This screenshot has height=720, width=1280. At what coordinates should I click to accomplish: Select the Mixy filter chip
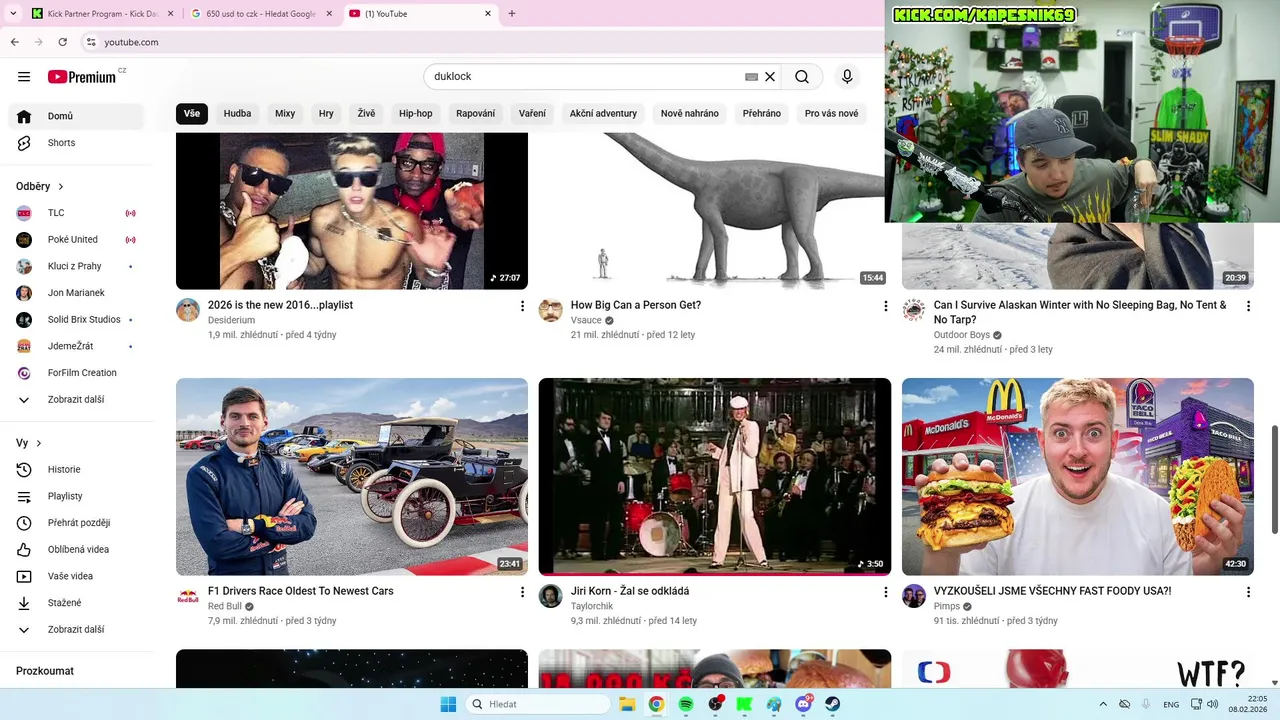(x=285, y=114)
